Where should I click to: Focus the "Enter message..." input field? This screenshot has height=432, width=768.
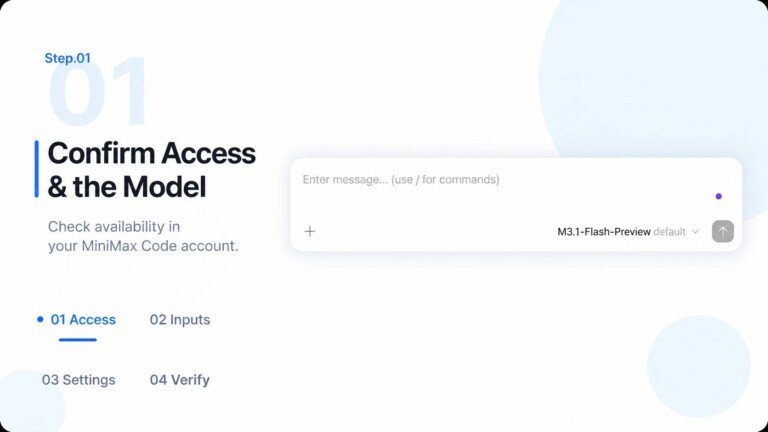pyautogui.click(x=504, y=187)
